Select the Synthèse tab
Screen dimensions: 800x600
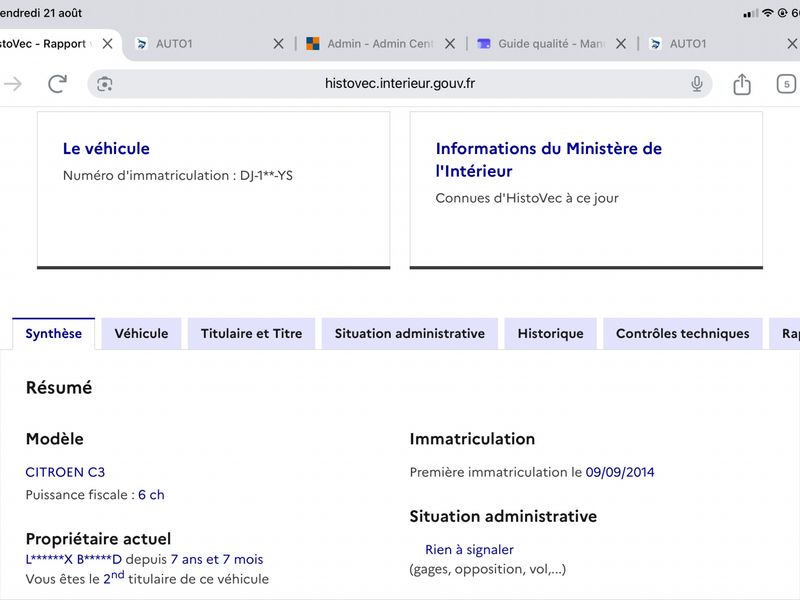pos(54,334)
